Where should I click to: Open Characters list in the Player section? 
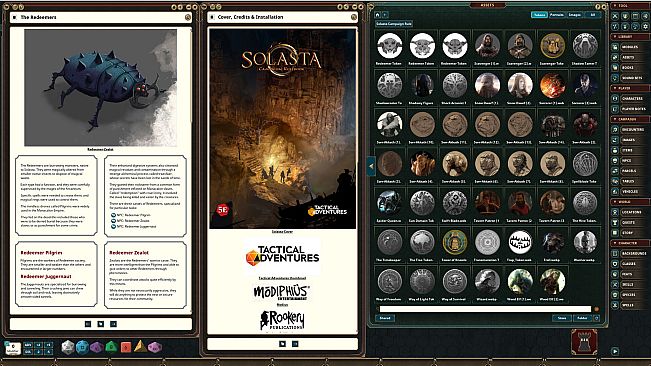(629, 98)
